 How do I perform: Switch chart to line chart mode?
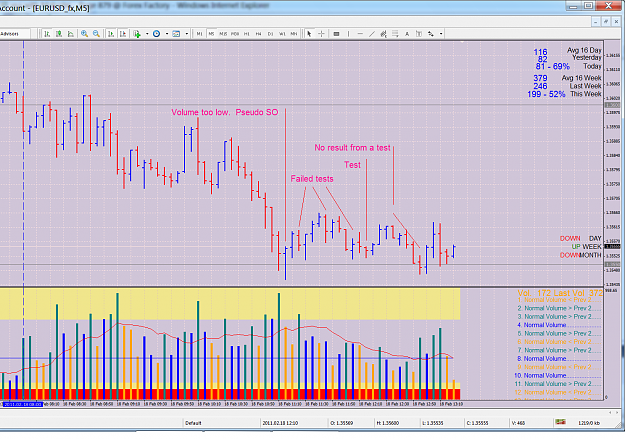click(x=71, y=34)
